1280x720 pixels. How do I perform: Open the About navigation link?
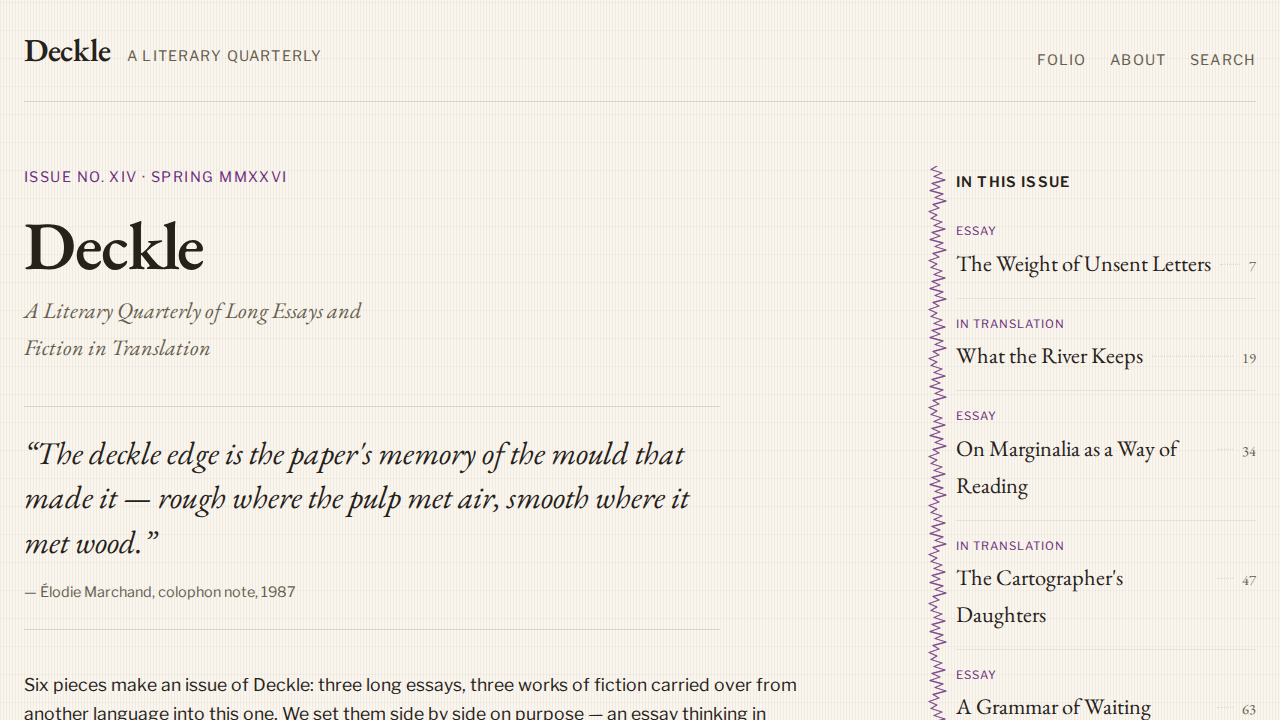(x=1138, y=60)
